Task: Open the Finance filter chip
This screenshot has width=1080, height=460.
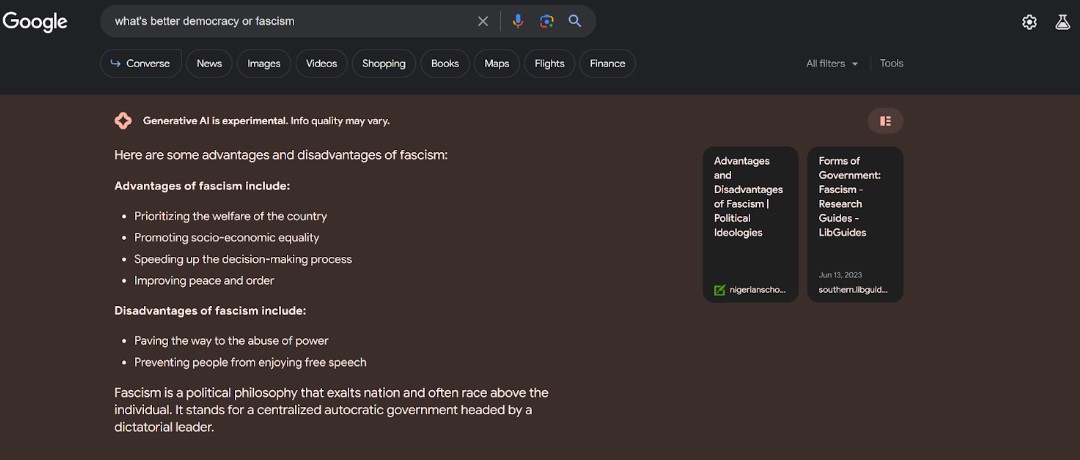Action: [x=608, y=63]
